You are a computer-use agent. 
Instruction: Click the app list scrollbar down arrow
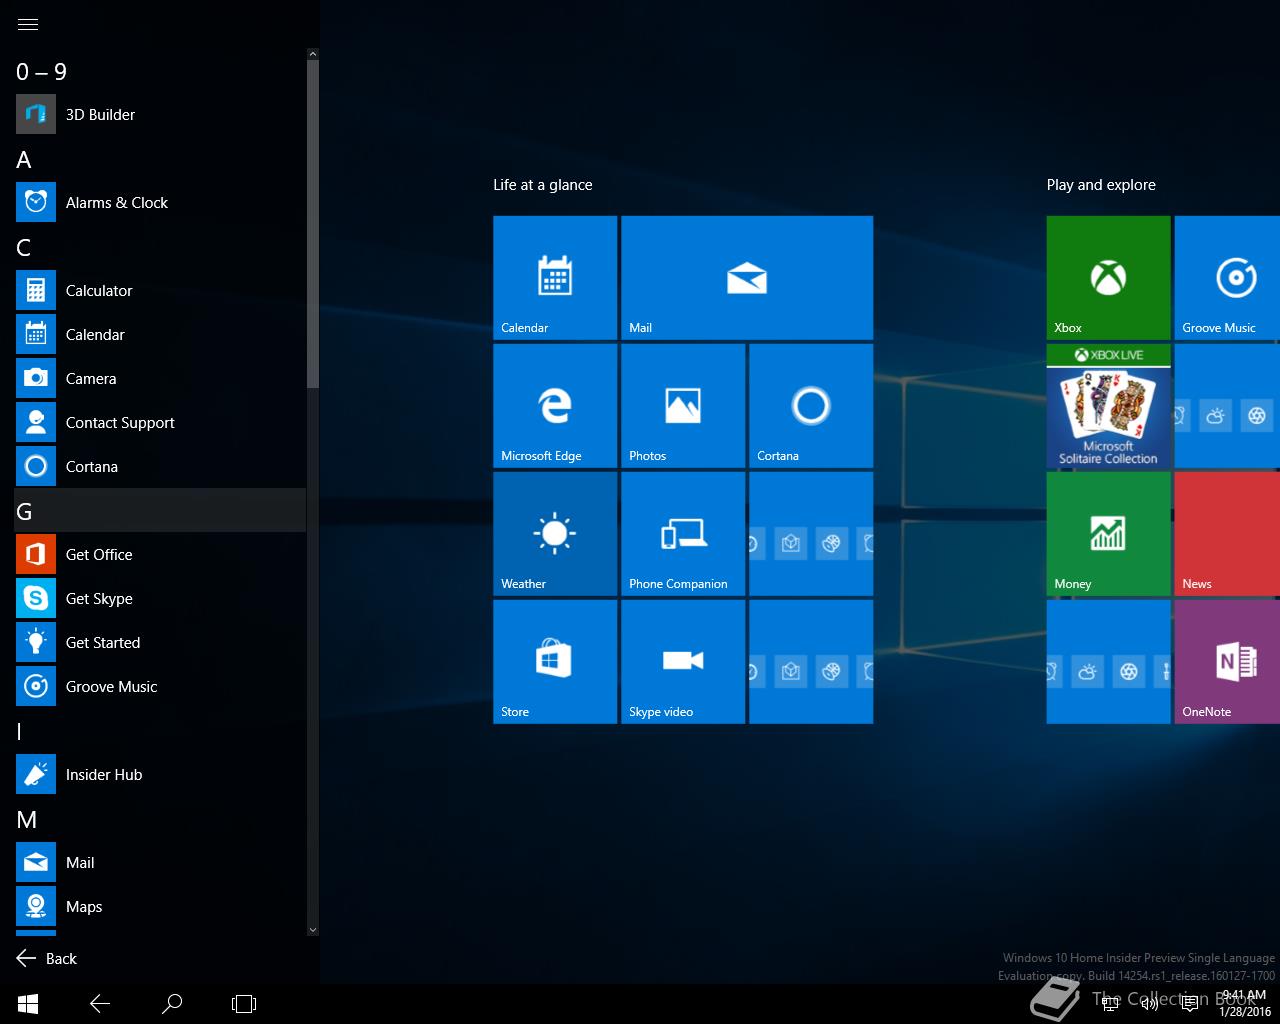coord(313,930)
